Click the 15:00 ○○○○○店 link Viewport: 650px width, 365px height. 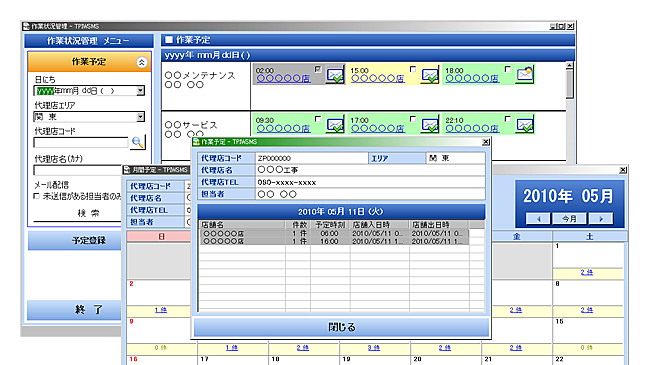[x=378, y=78]
